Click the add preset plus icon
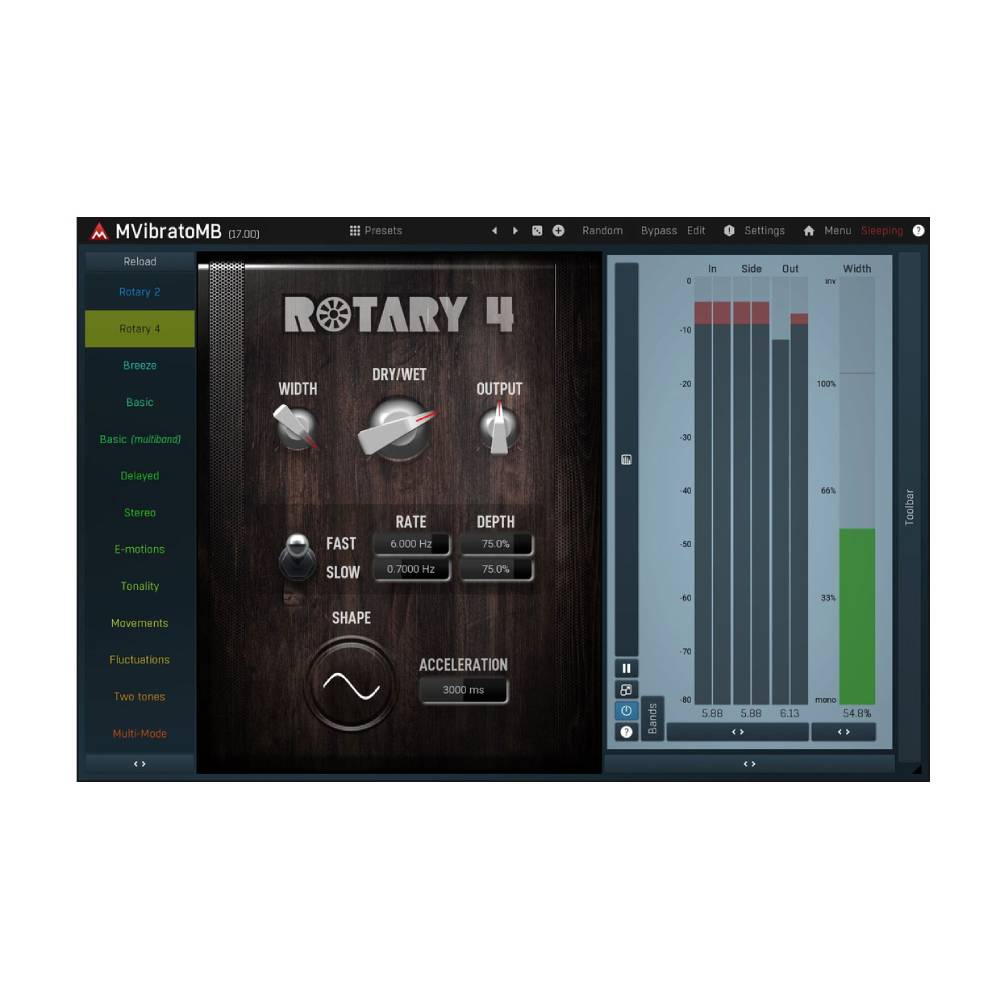 558,231
